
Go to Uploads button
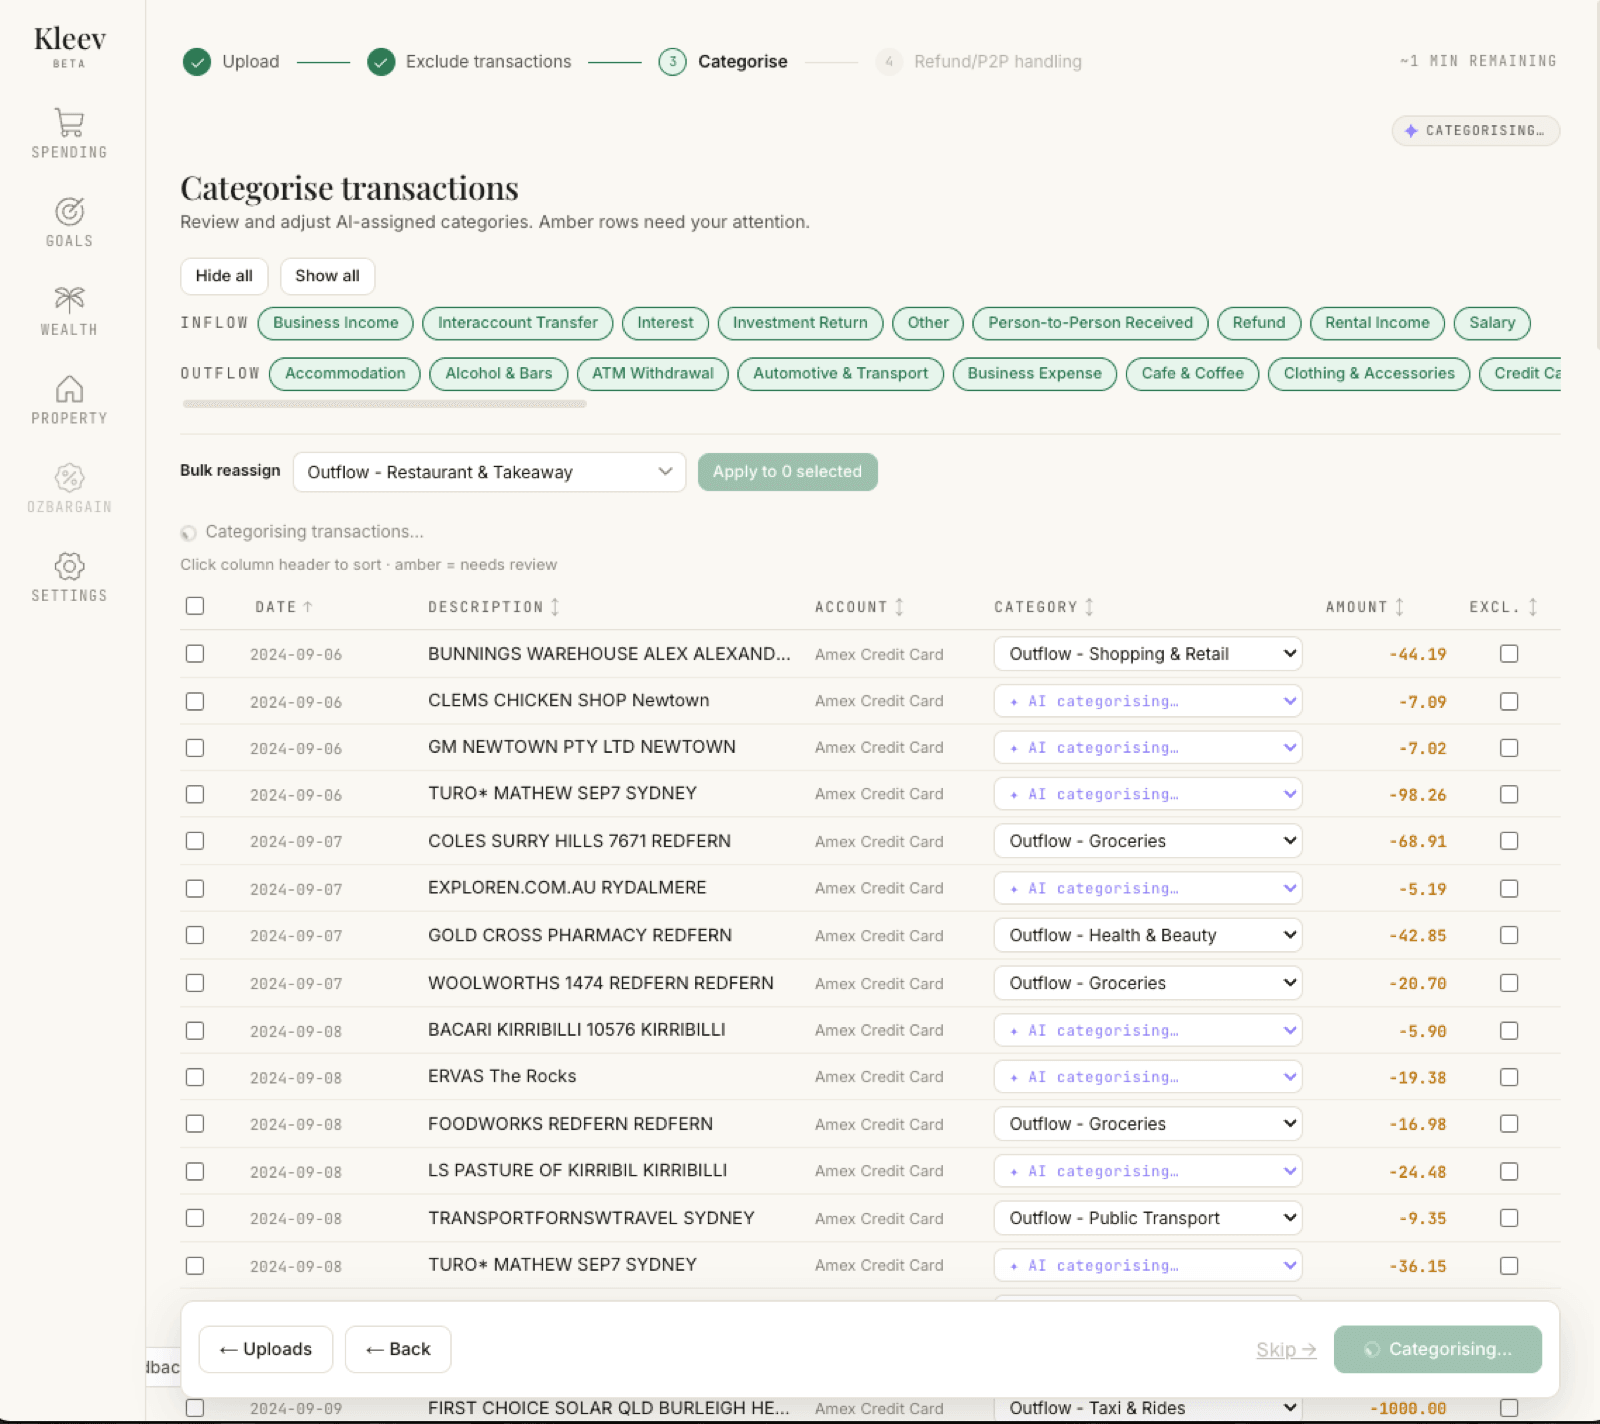click(x=266, y=1349)
